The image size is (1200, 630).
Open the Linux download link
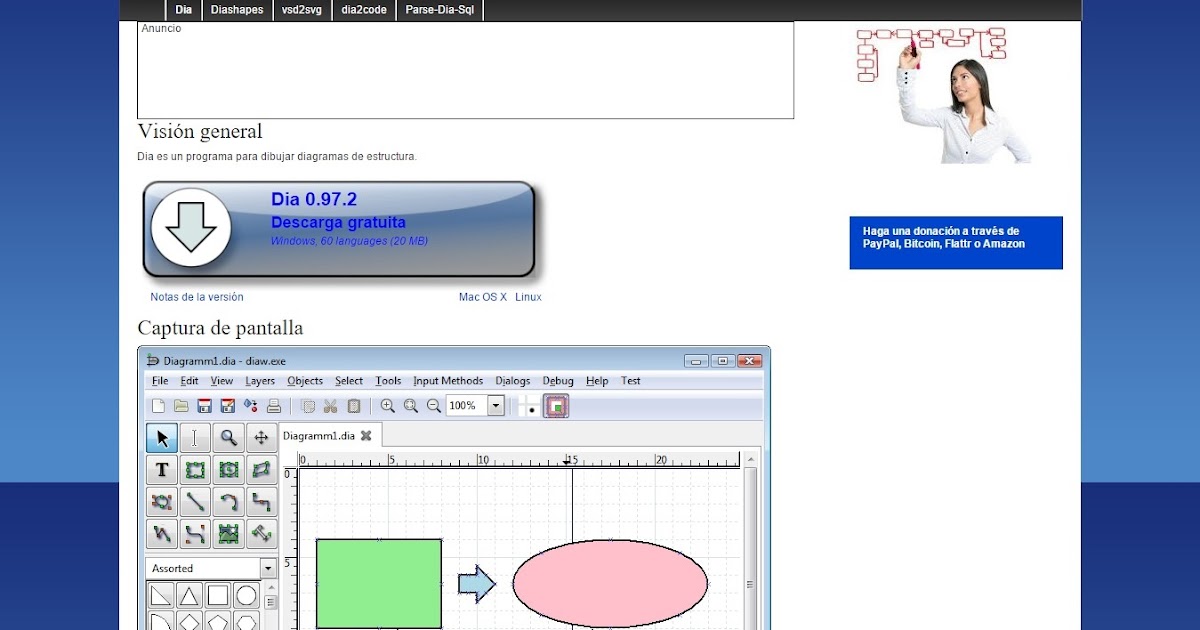coord(528,297)
